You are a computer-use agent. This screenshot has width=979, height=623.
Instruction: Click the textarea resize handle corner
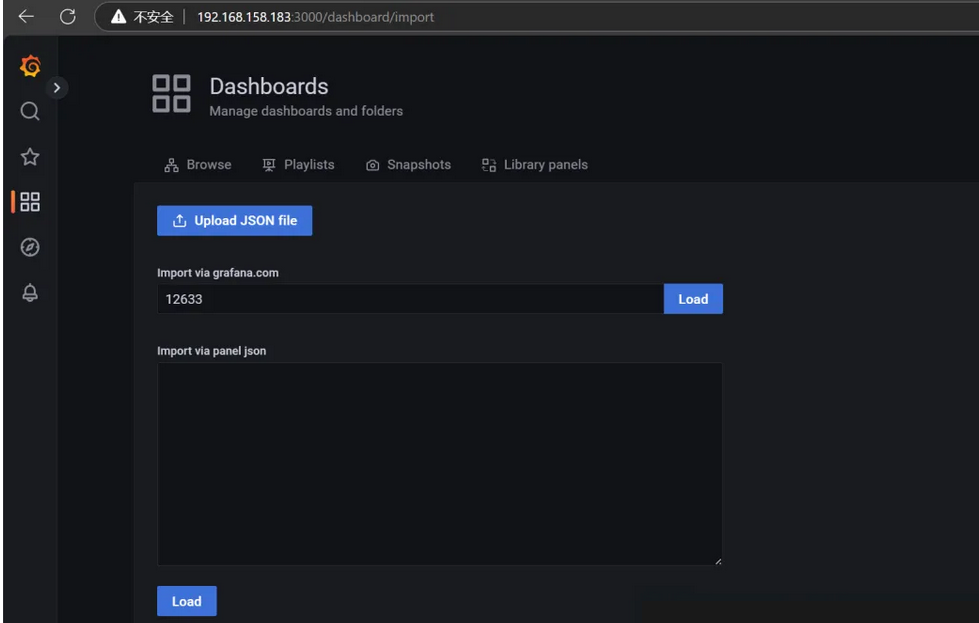coord(718,561)
